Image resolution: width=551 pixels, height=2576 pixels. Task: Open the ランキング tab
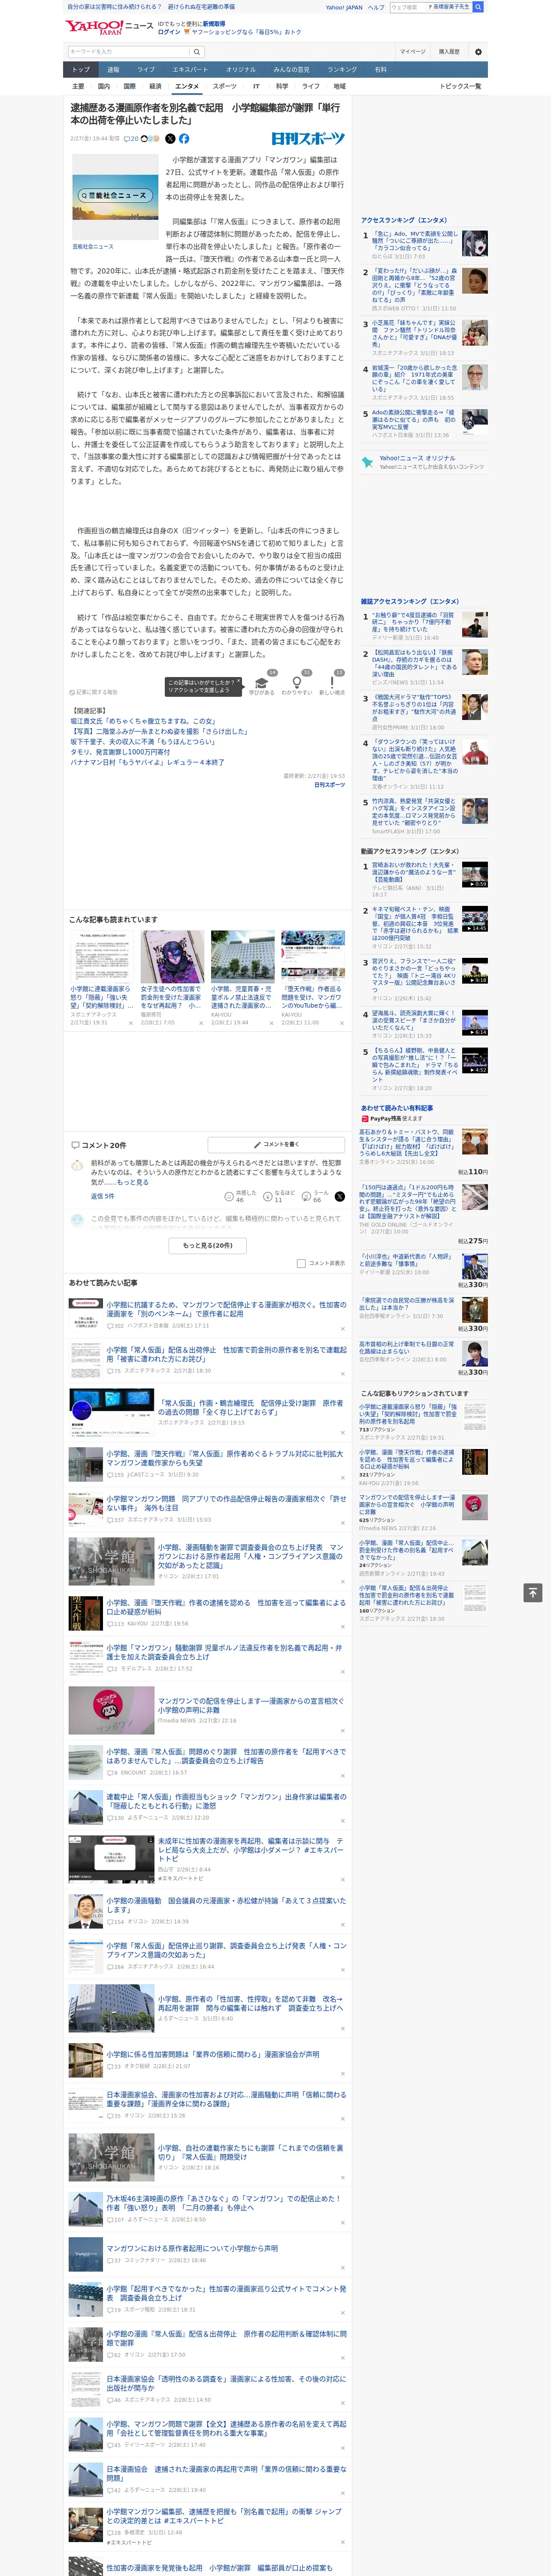coord(342,70)
